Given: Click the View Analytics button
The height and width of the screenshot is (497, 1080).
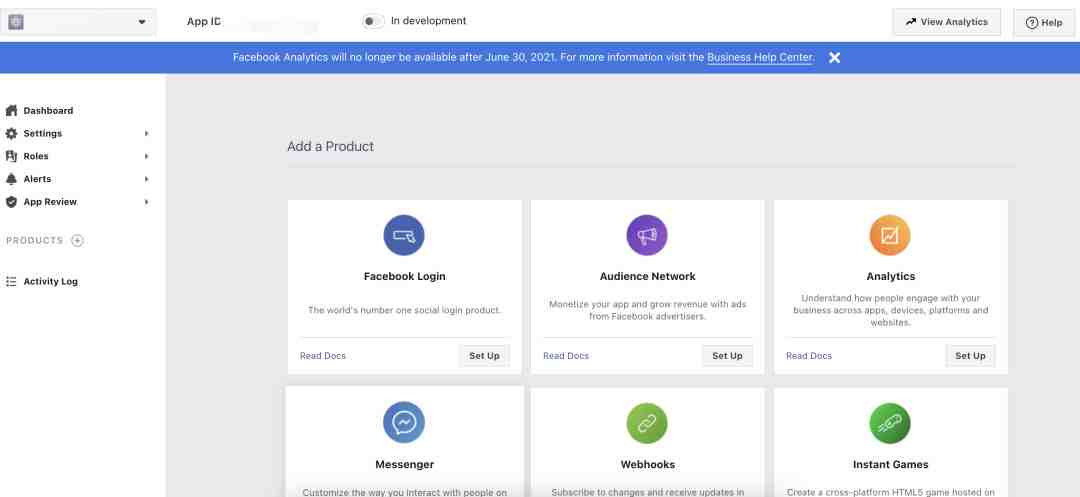Looking at the screenshot, I should (x=946, y=22).
